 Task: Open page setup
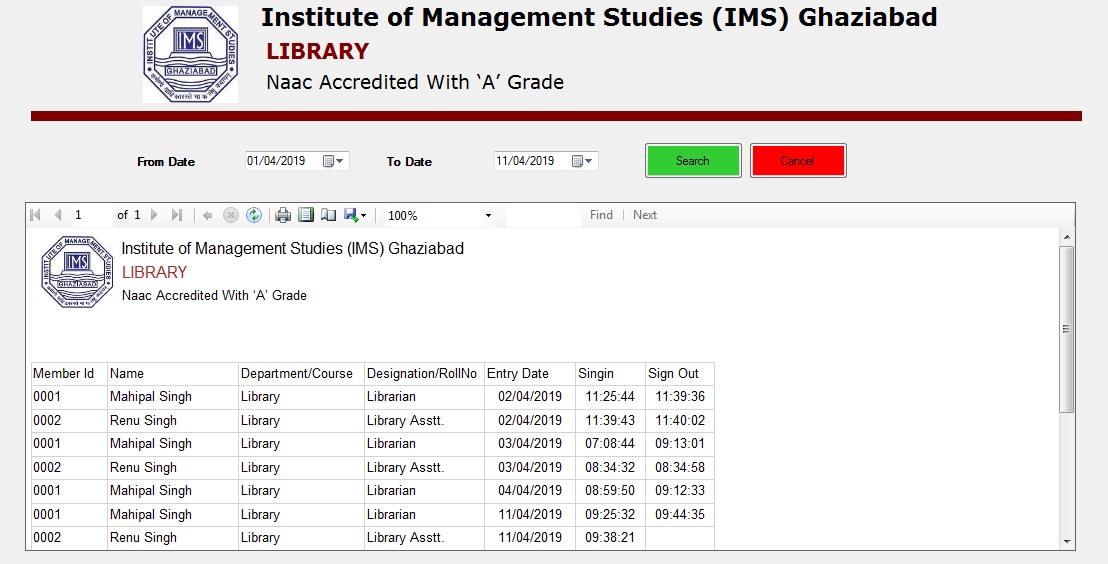pos(329,215)
